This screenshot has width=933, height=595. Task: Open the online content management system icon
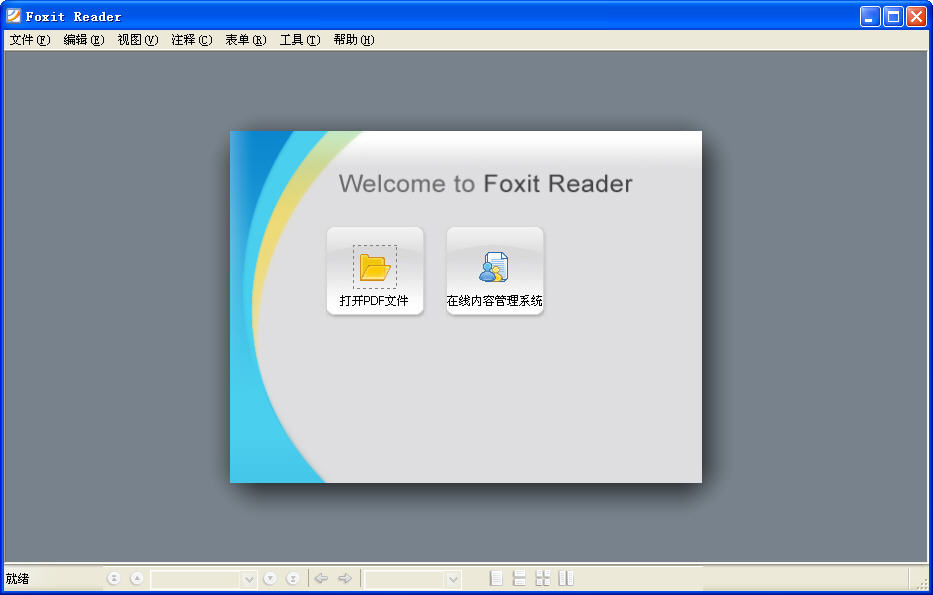(x=494, y=267)
